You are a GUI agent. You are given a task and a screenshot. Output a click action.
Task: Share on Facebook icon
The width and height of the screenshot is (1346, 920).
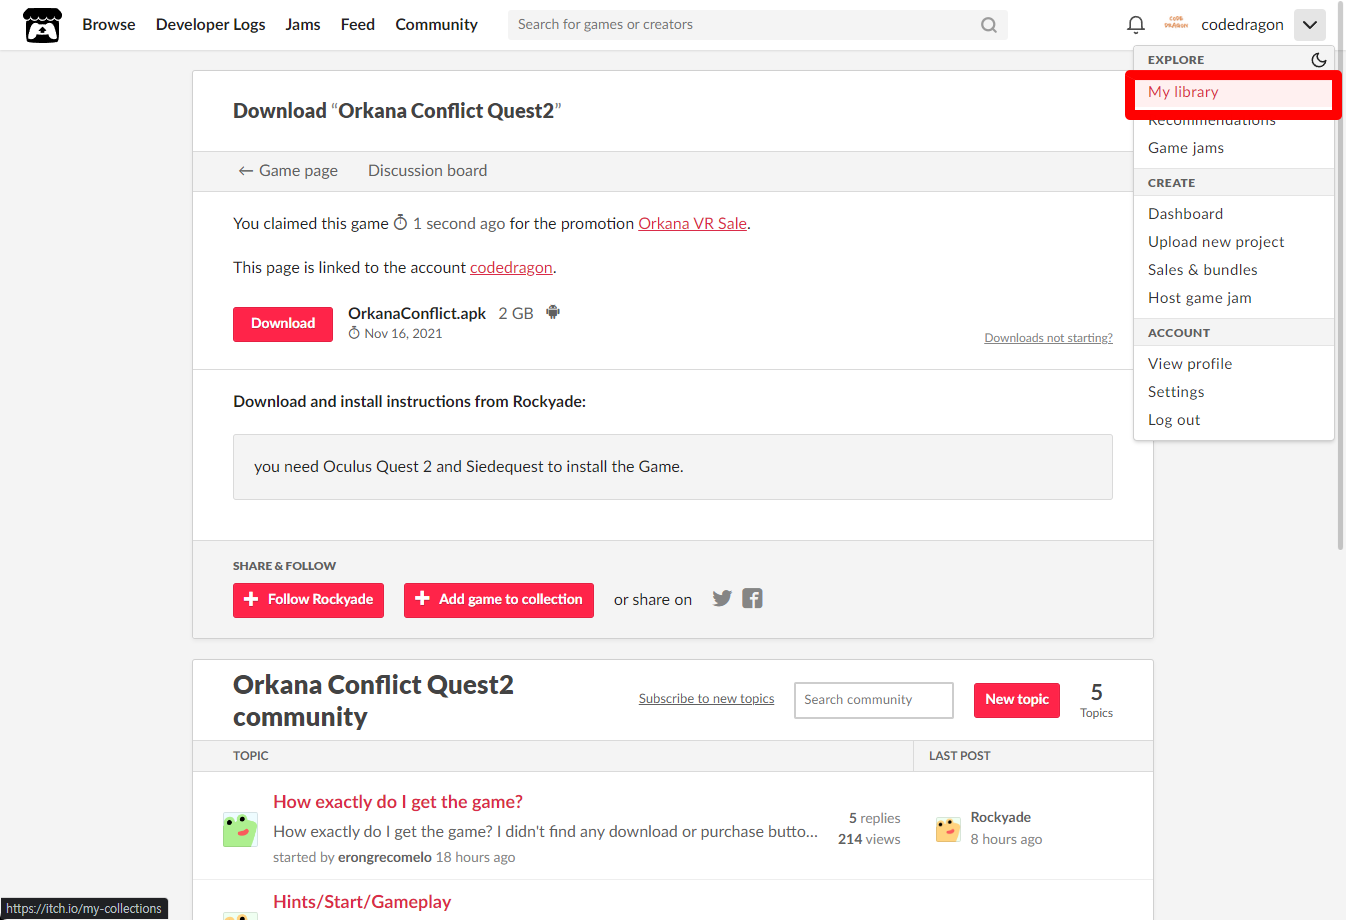(x=753, y=599)
